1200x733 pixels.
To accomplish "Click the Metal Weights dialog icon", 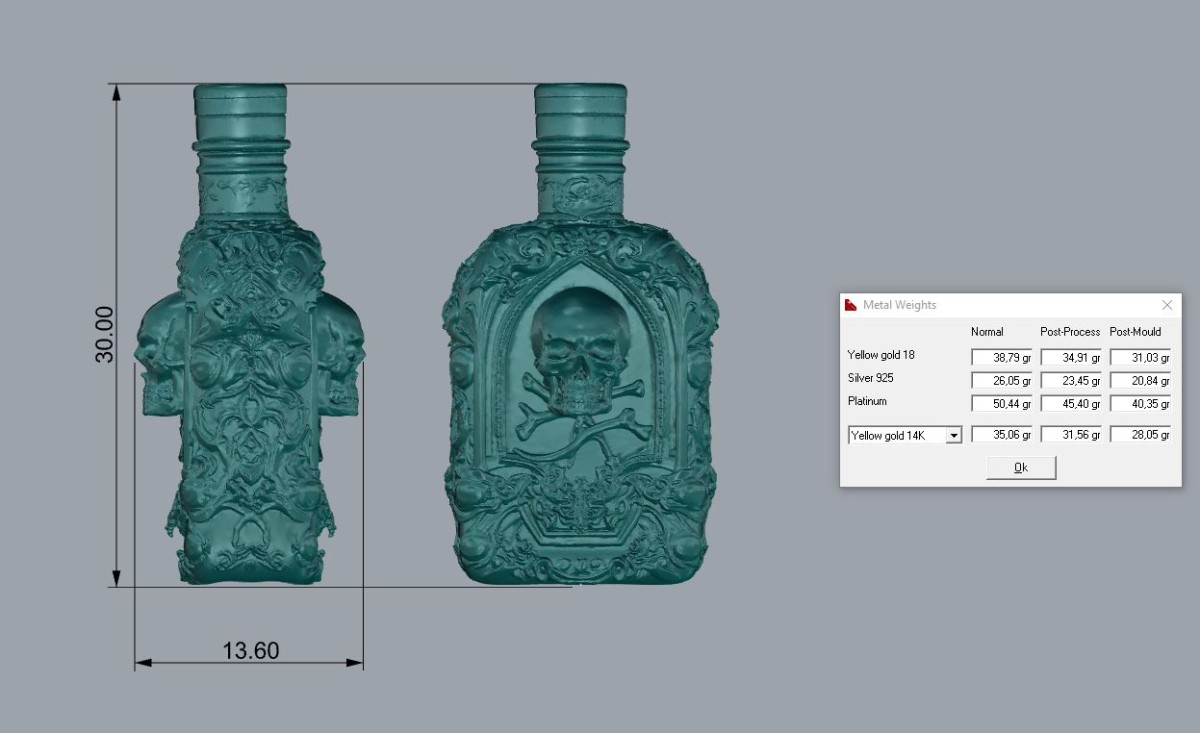I will 851,305.
